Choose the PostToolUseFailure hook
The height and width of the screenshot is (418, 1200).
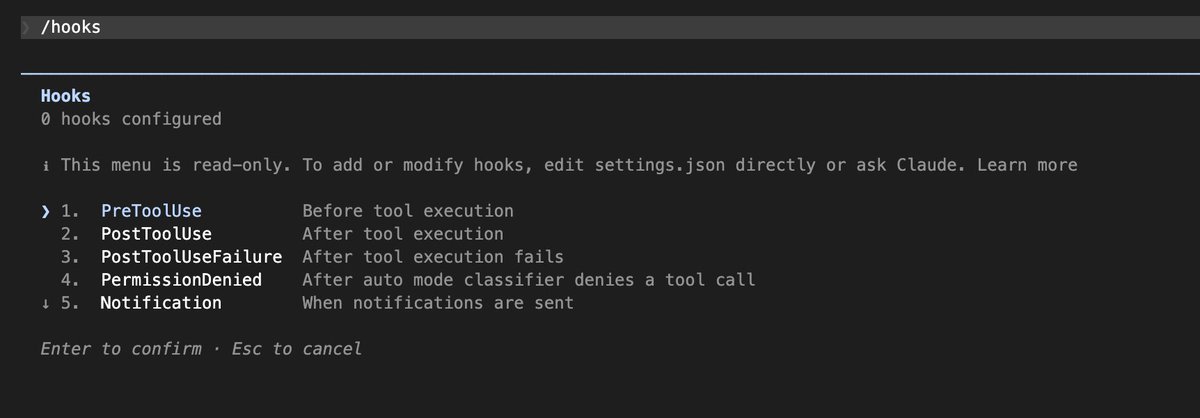tap(191, 257)
